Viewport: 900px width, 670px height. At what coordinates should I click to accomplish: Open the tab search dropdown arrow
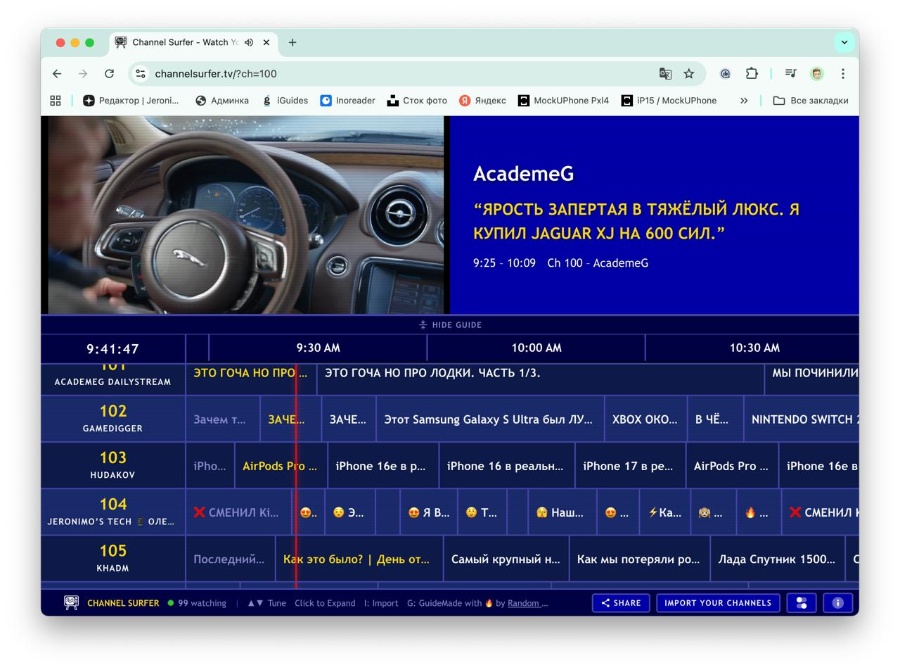pyautogui.click(x=844, y=43)
